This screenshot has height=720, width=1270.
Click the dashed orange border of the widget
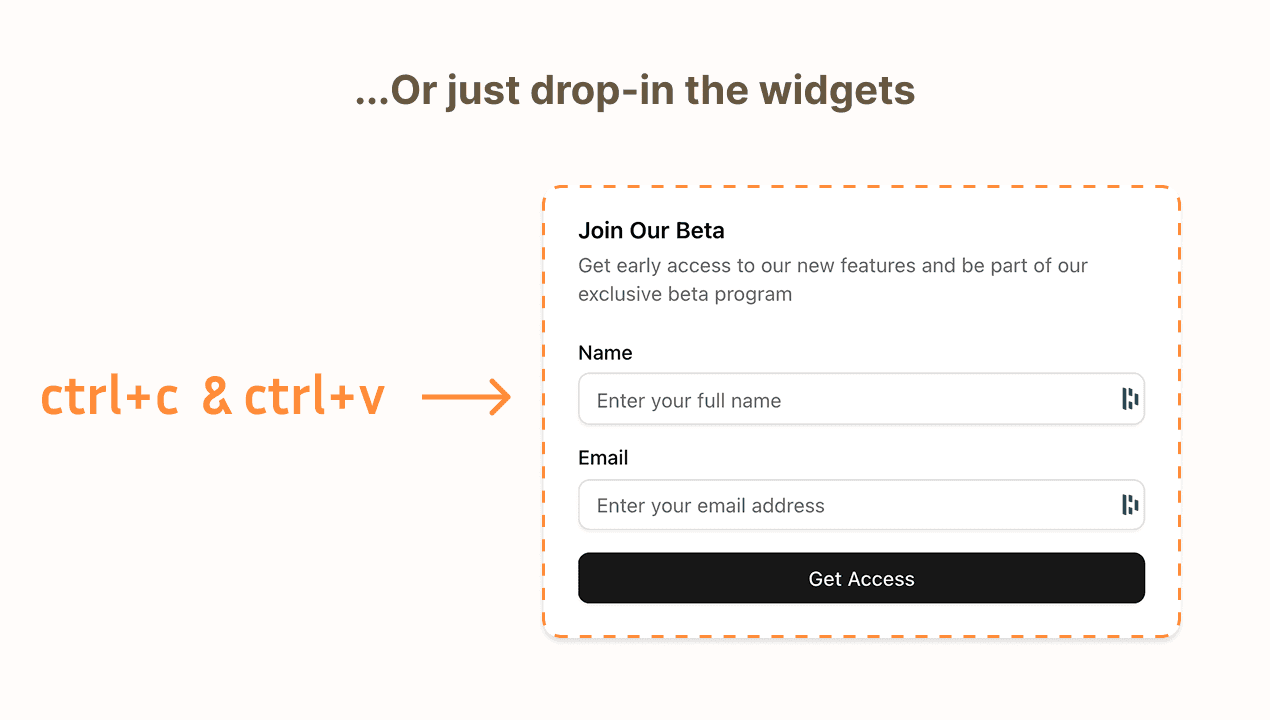click(x=861, y=185)
